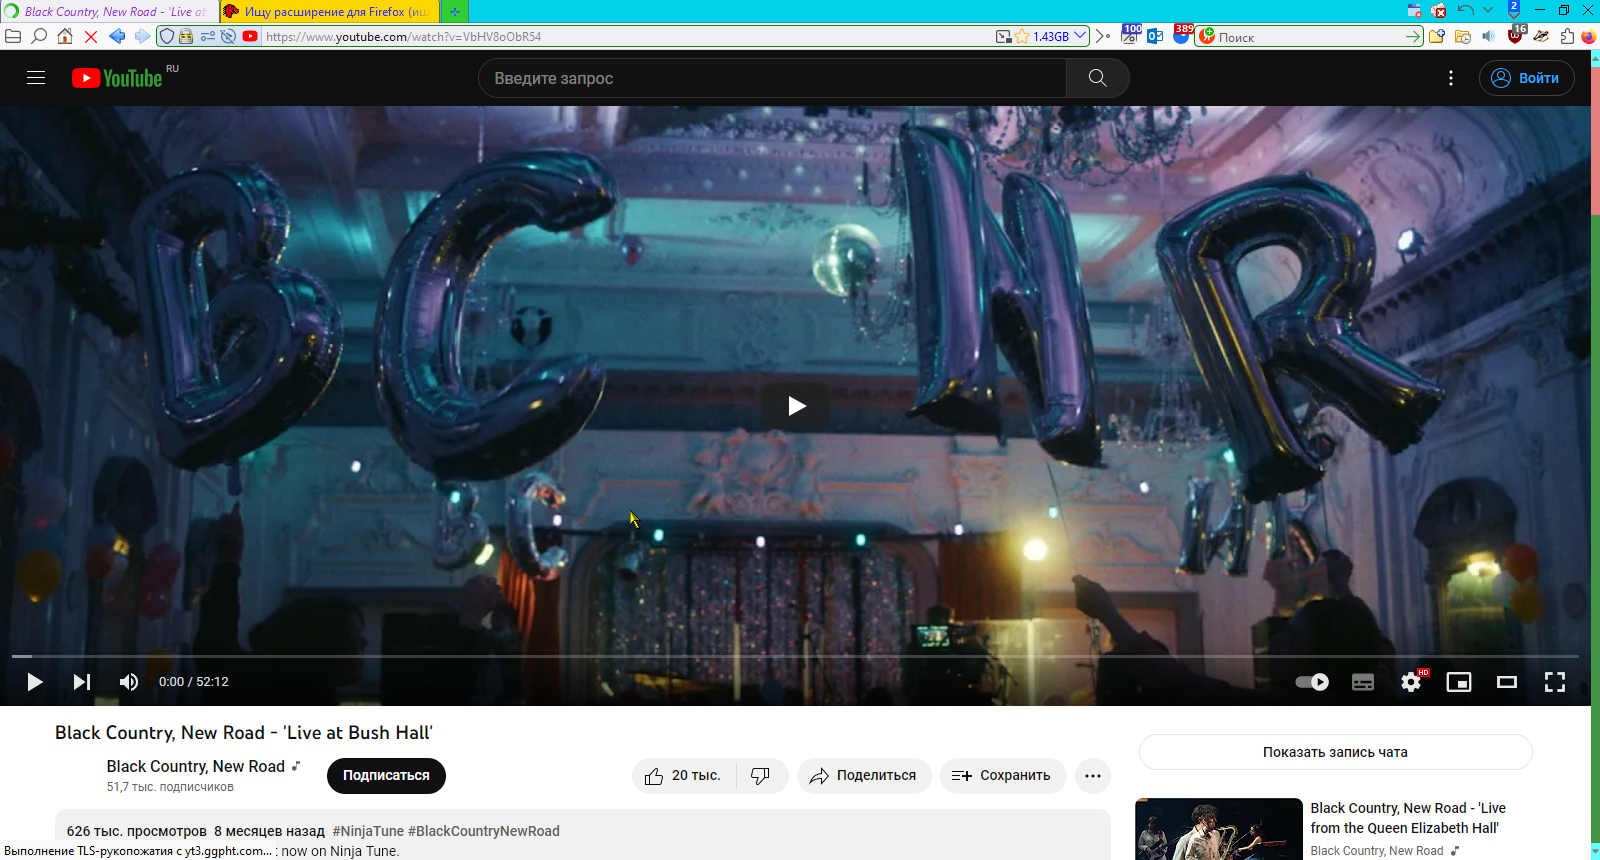This screenshot has height=860, width=1600.
Task: Open the tracking protection shield icon
Action: (167, 36)
